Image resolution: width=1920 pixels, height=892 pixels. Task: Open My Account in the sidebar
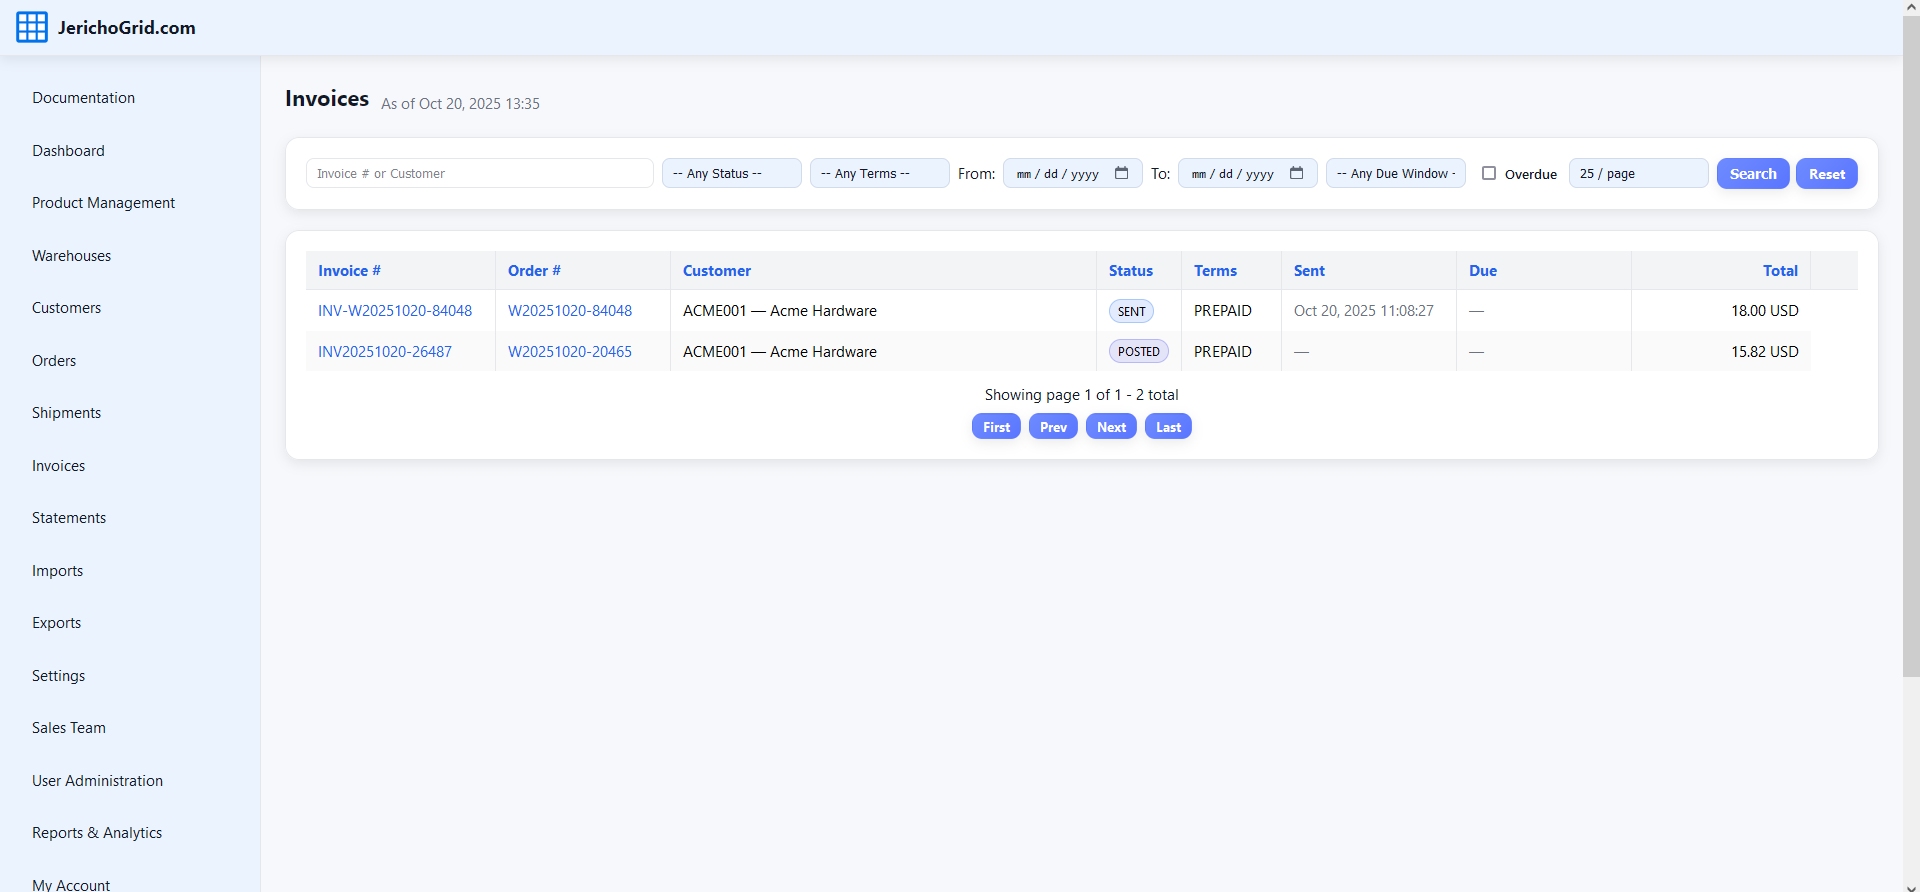pos(71,885)
